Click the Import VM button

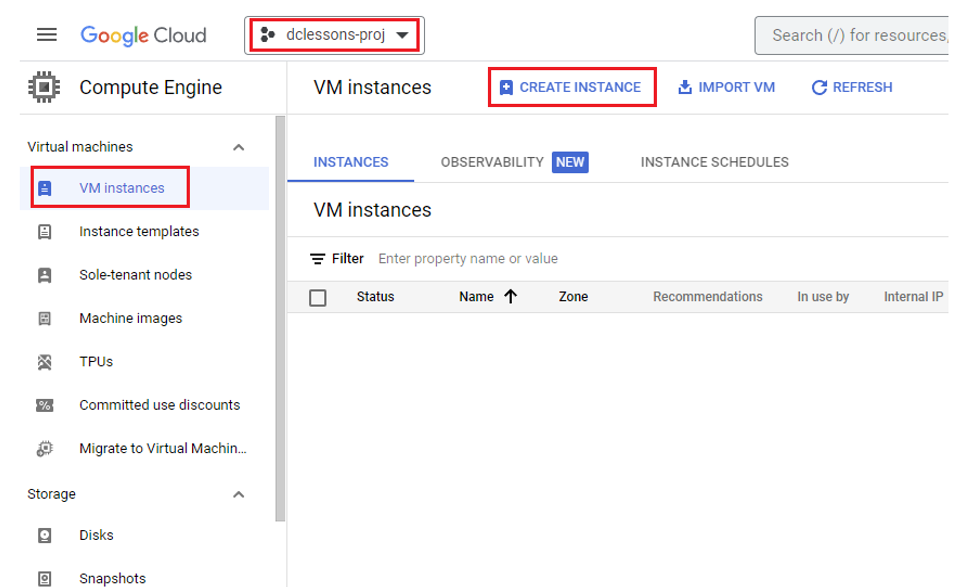[726, 88]
